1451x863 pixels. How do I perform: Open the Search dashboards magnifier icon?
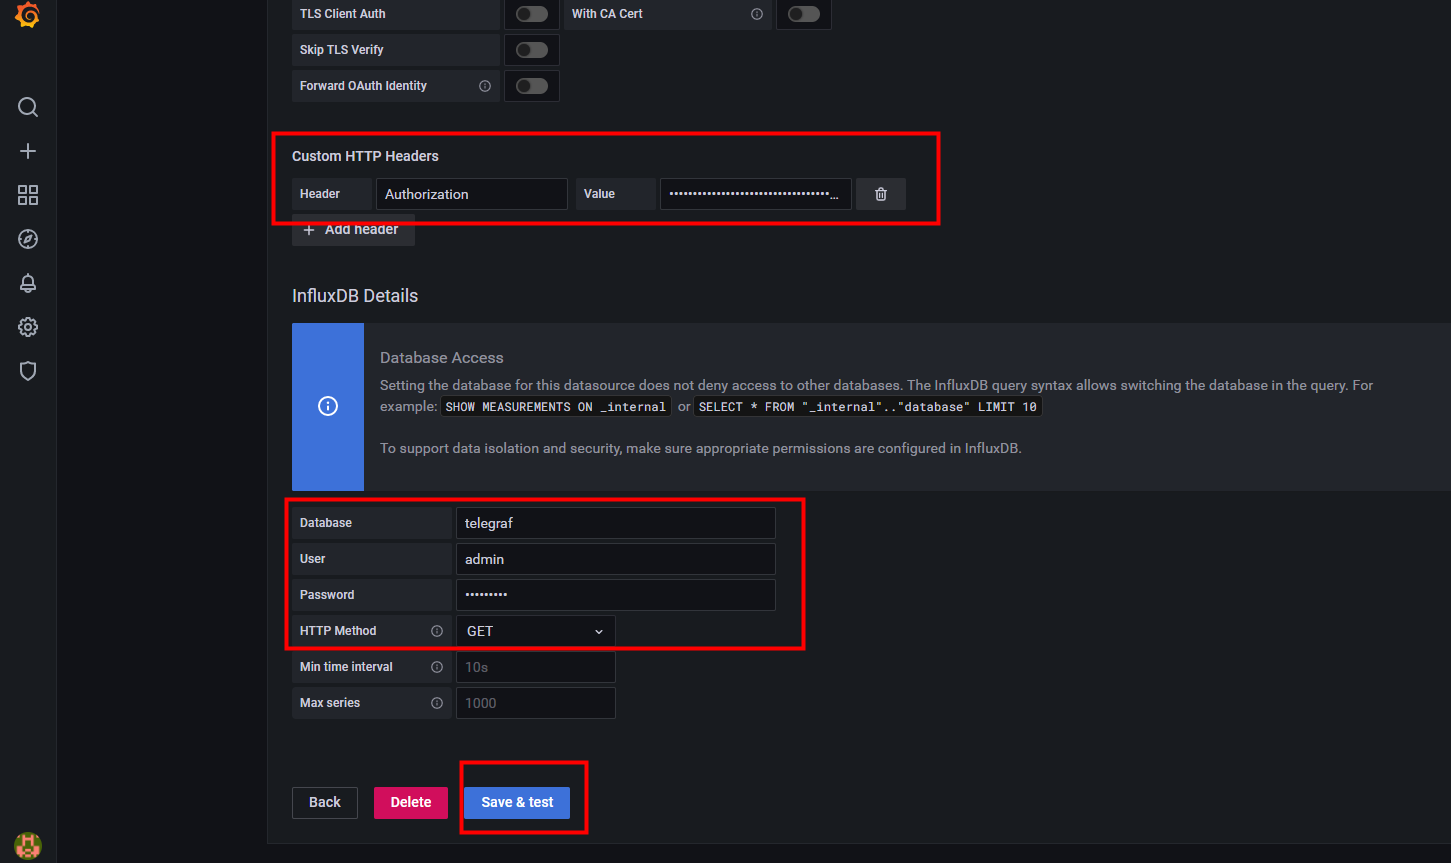coord(28,107)
